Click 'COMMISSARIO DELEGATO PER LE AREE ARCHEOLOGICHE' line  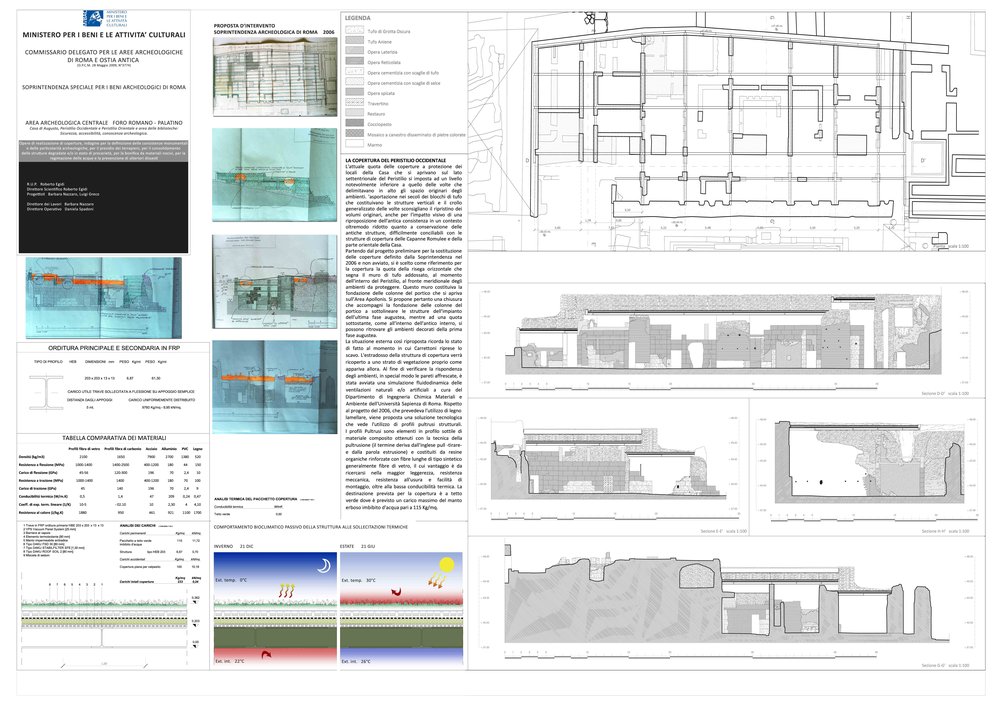pyautogui.click(x=104, y=52)
